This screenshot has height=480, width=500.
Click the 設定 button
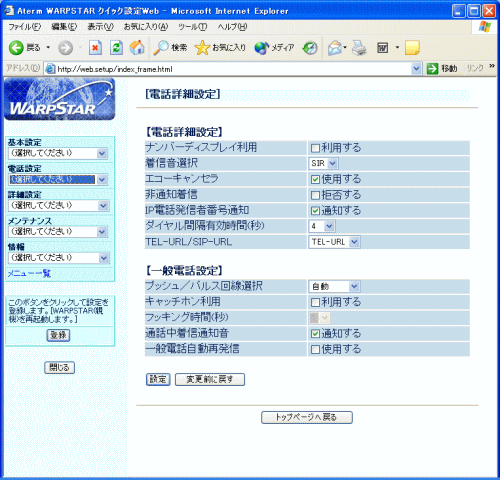158,379
